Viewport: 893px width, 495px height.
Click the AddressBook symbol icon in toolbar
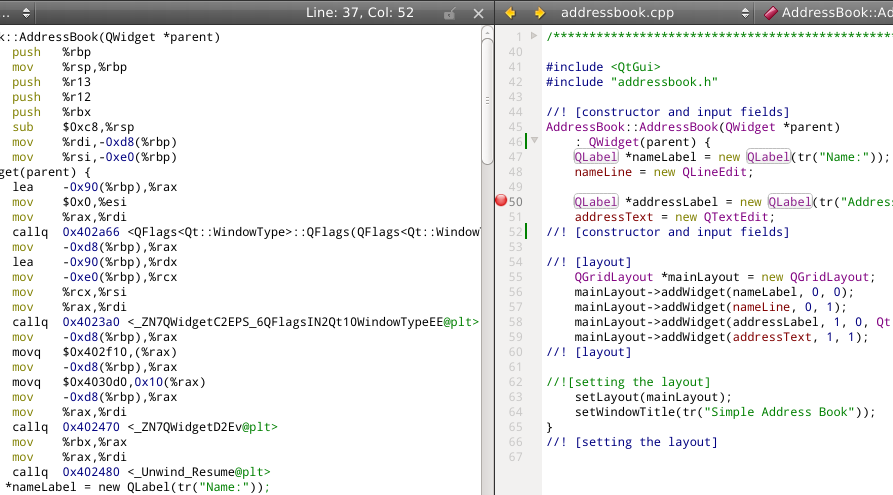pos(770,13)
